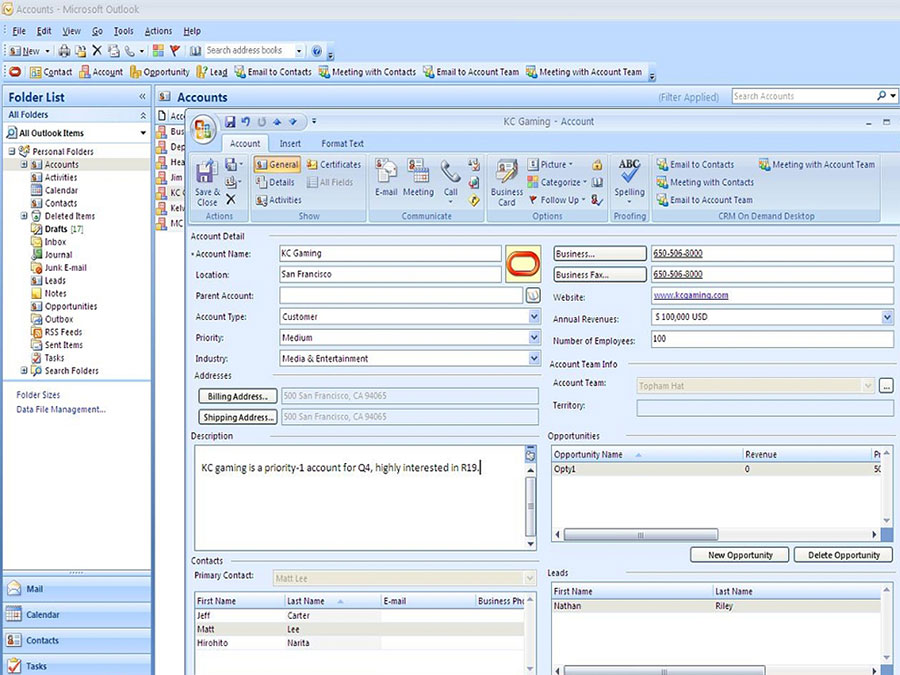
Task: Open the www.kcgaming.com website link
Action: 691,295
